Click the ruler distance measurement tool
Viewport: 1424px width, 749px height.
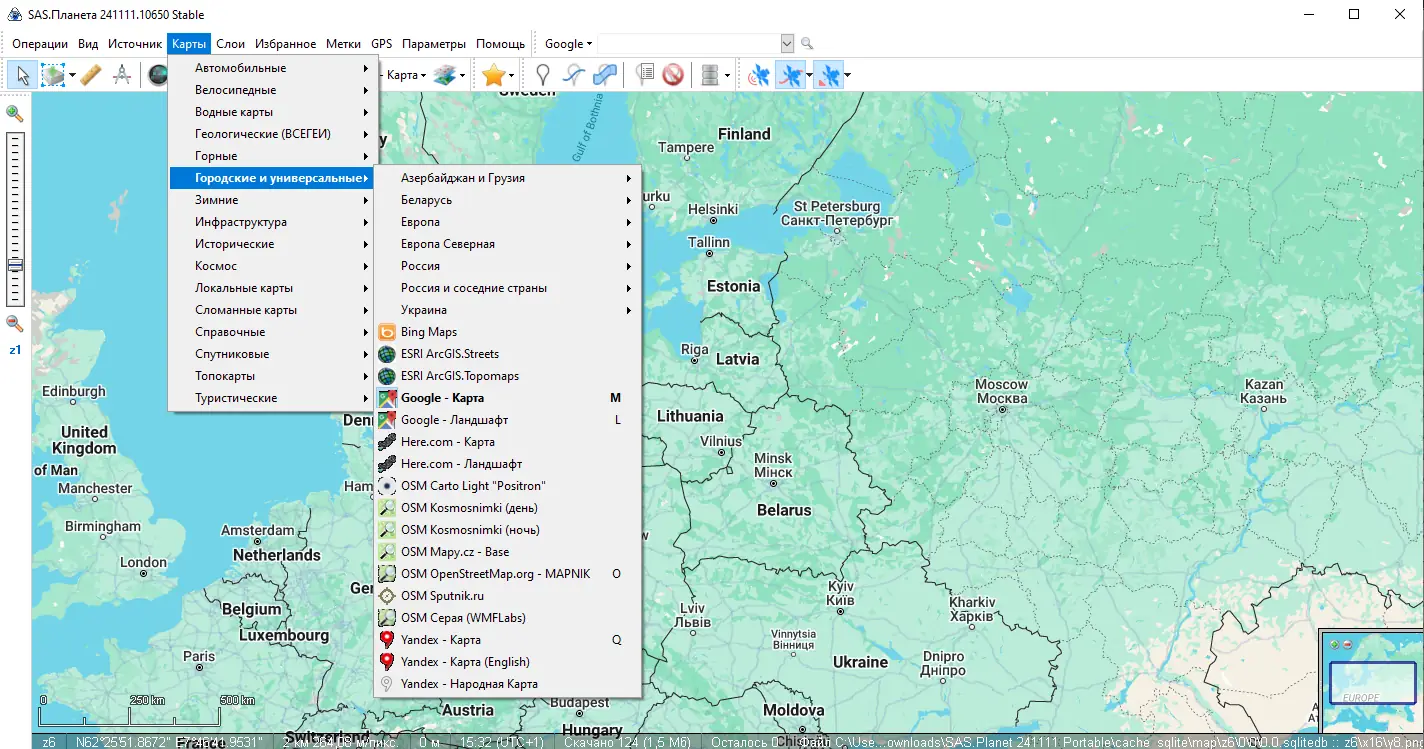coord(90,75)
